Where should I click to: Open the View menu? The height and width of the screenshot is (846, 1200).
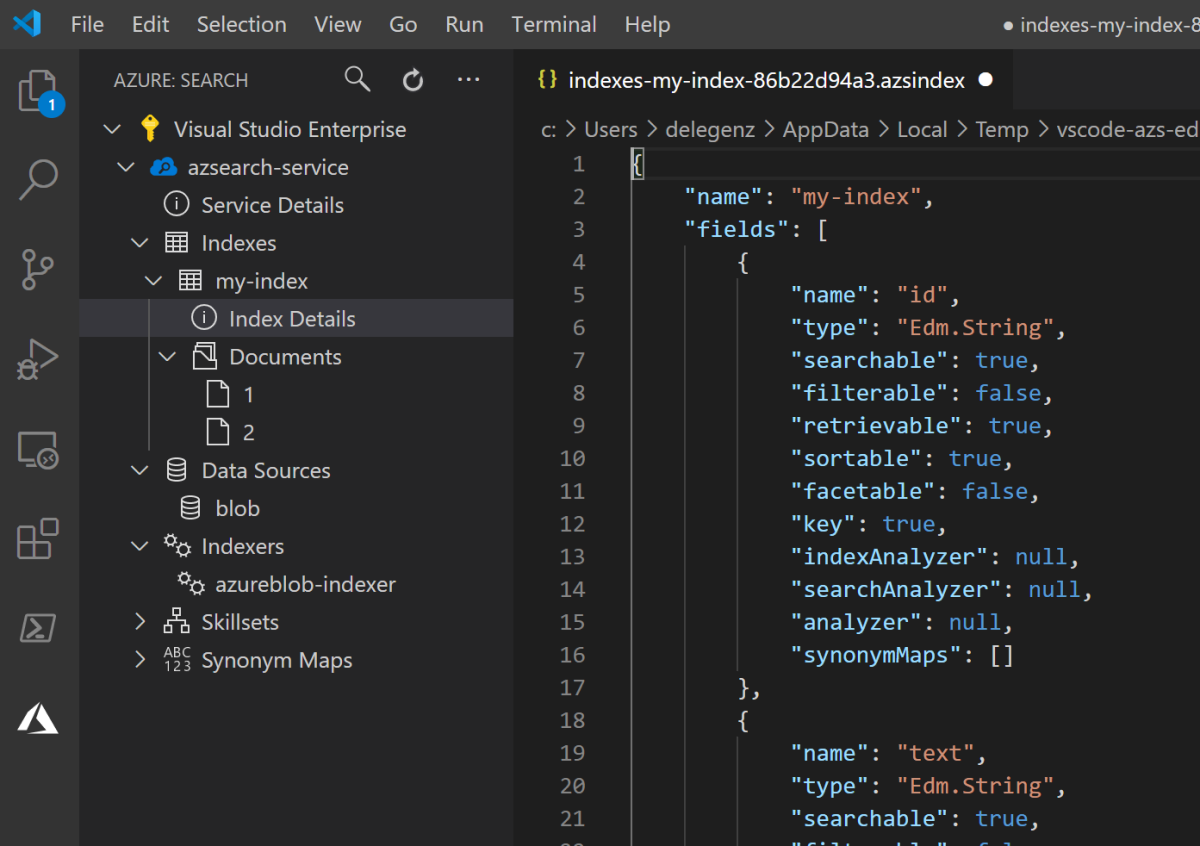(338, 24)
